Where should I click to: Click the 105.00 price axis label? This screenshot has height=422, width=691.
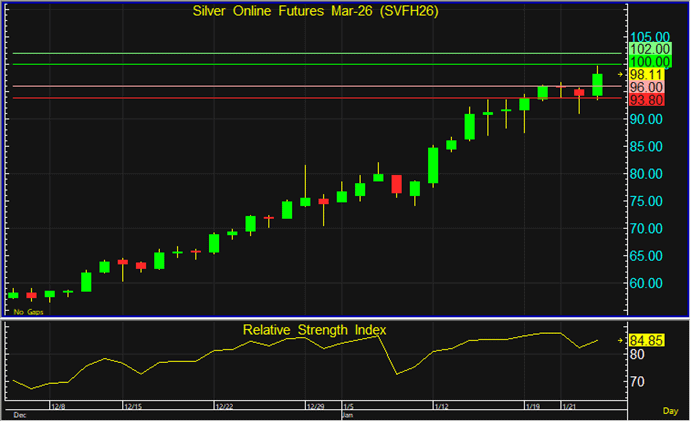click(x=649, y=37)
